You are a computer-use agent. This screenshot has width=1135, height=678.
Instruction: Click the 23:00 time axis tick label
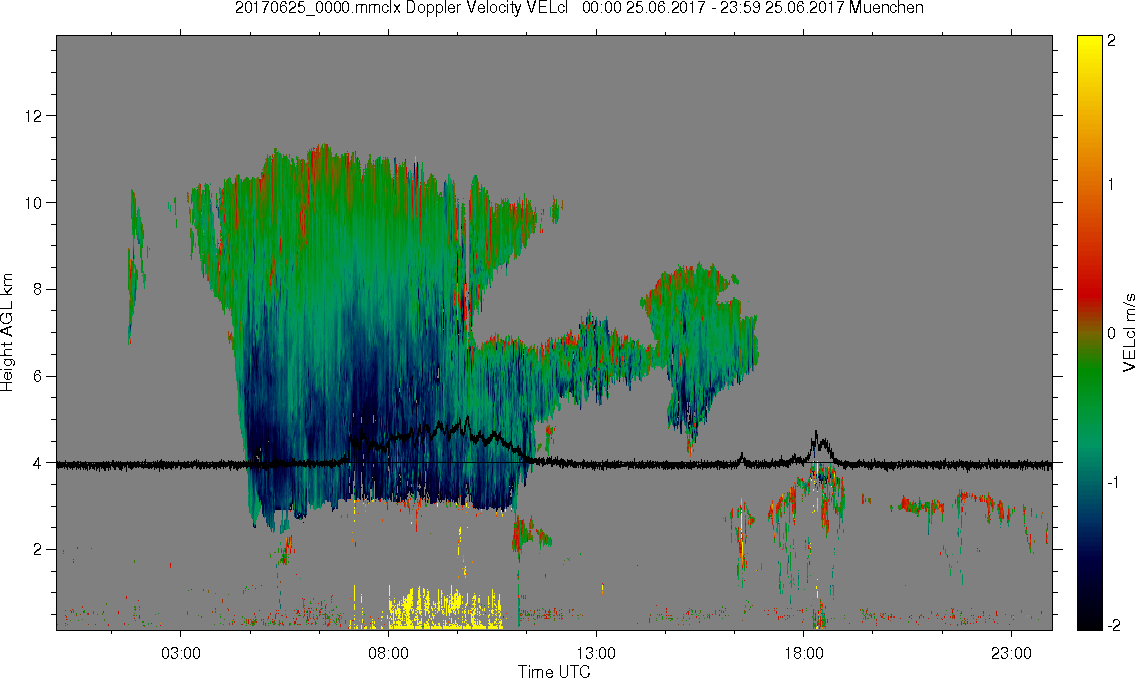[x=1011, y=653]
